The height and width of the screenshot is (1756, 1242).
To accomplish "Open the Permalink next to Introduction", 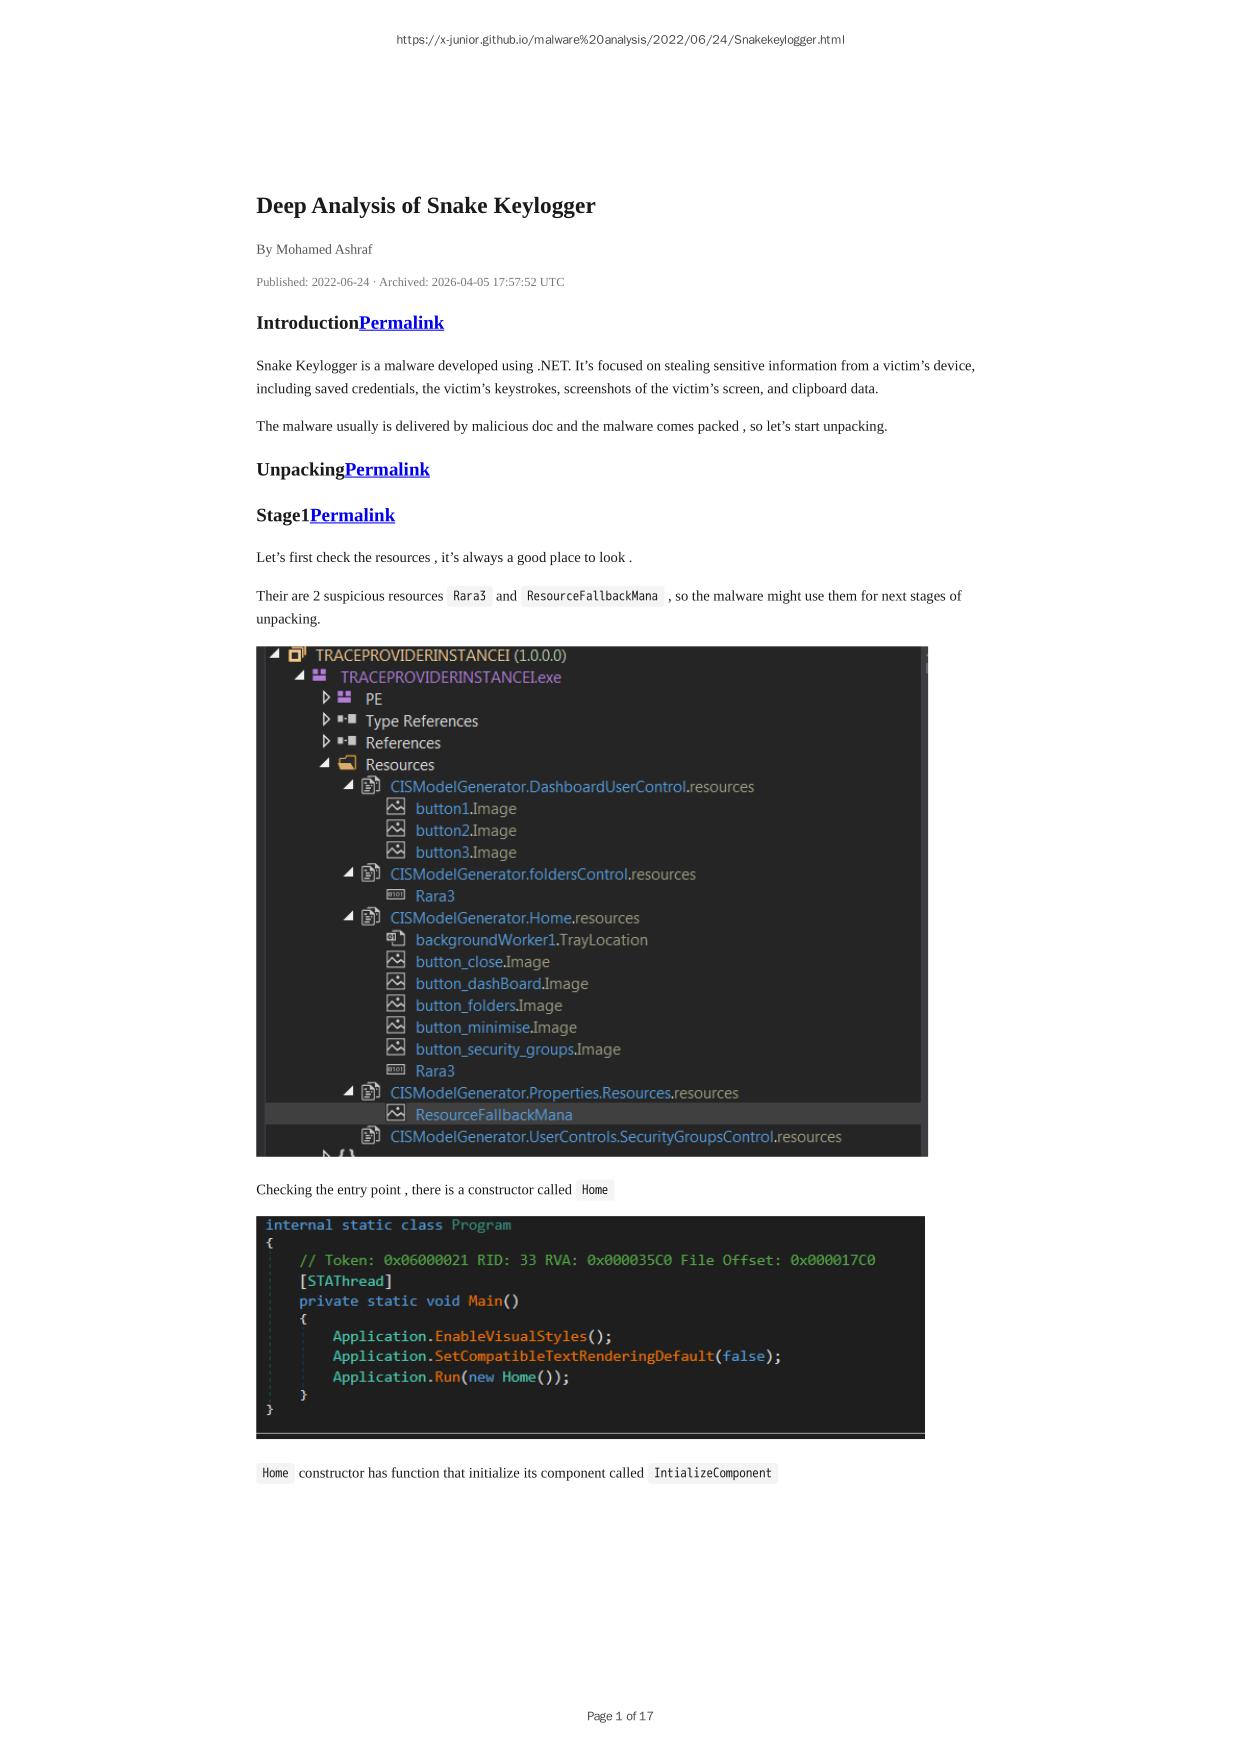I will coord(401,323).
